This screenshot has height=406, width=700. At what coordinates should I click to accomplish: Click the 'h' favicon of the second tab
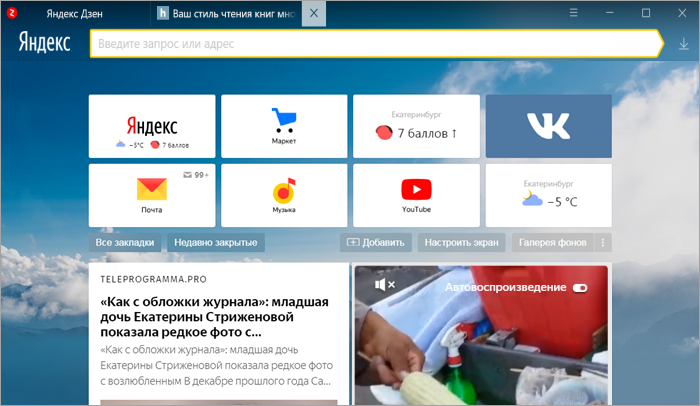point(162,13)
